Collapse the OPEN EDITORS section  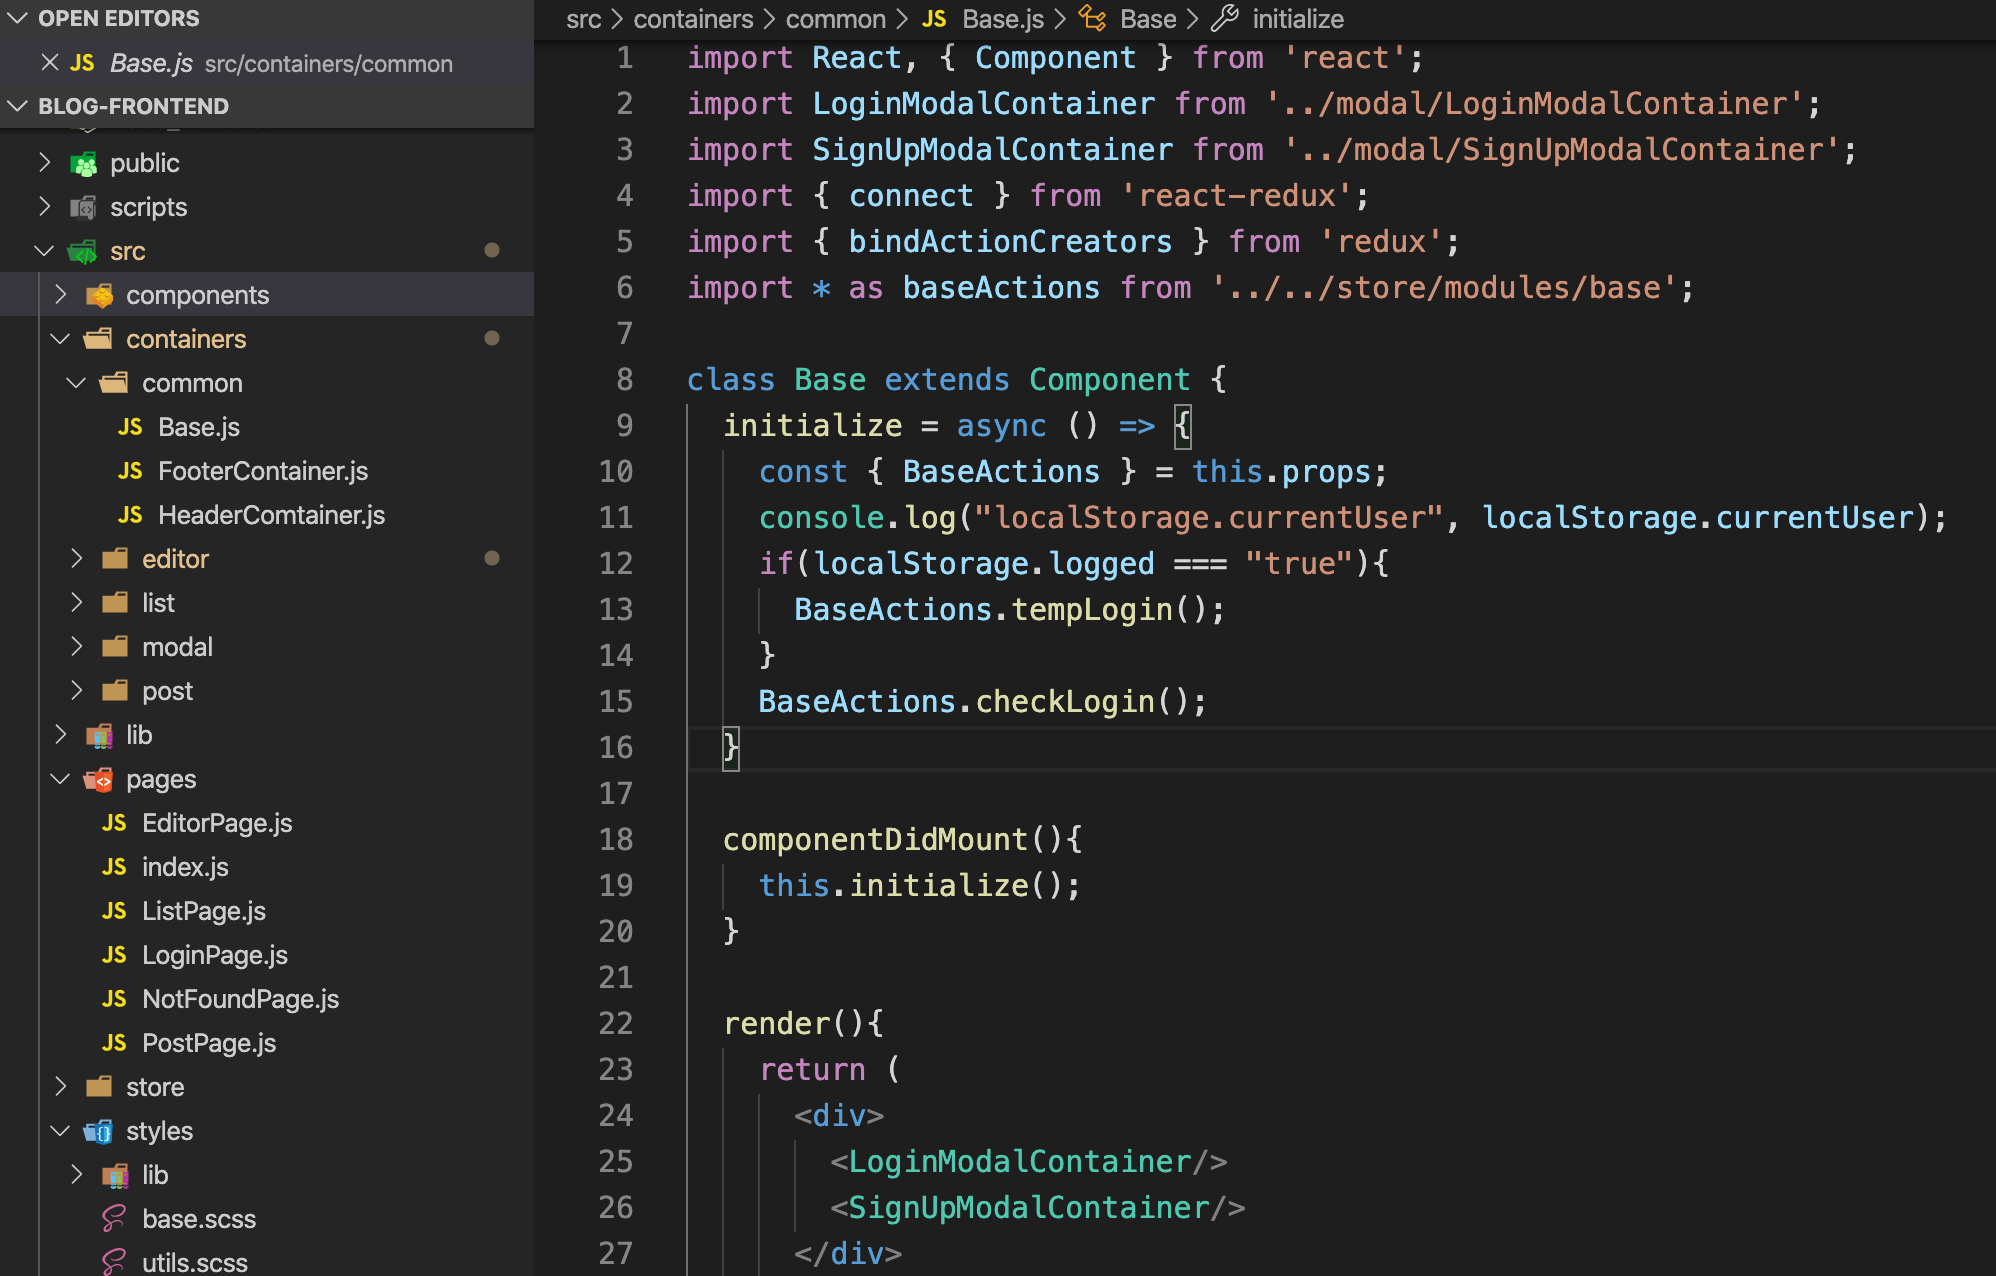click(x=17, y=19)
